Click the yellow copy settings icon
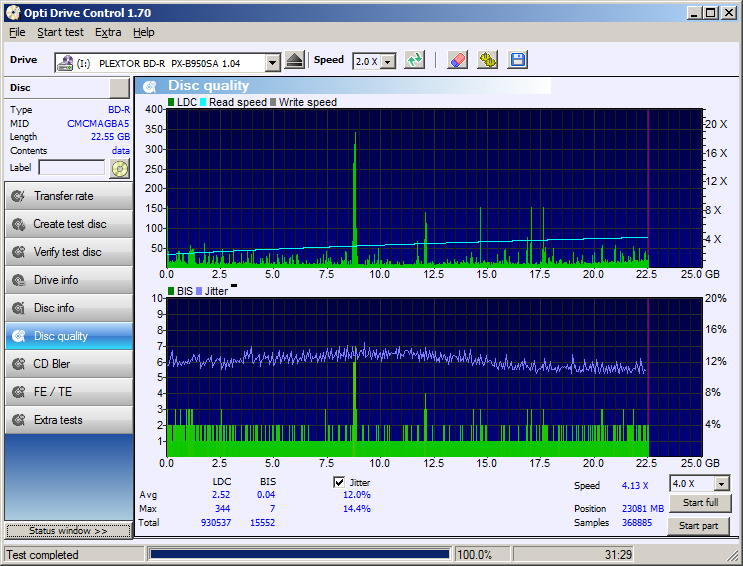This screenshot has width=743, height=566. (x=487, y=60)
